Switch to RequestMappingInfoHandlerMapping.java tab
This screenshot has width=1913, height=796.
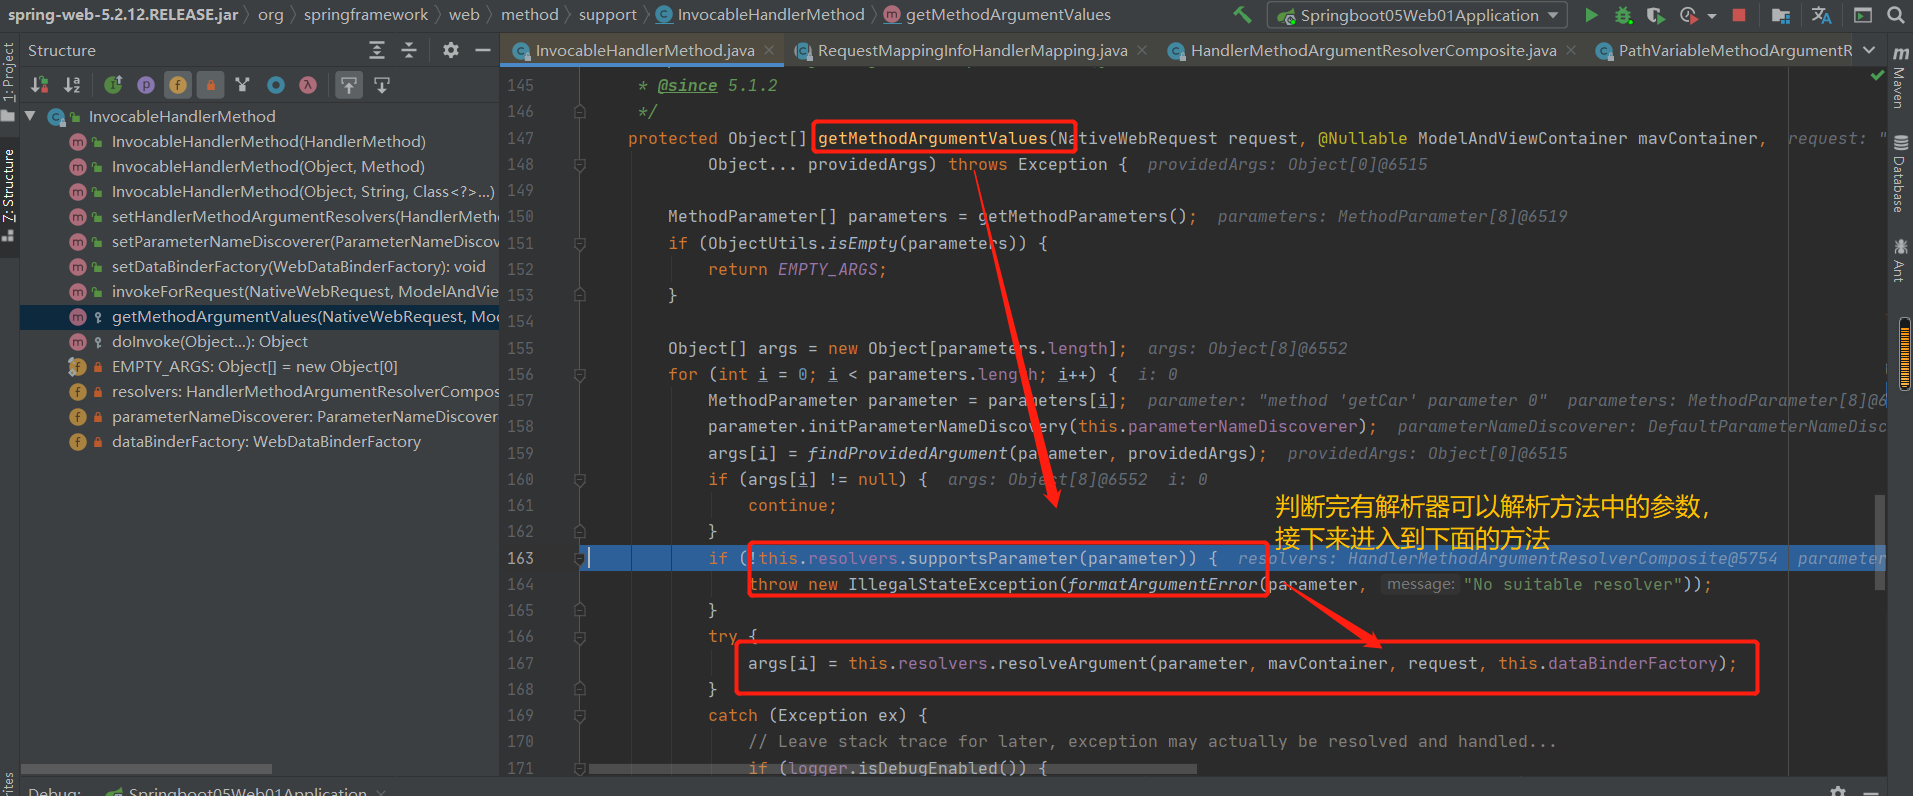(972, 50)
